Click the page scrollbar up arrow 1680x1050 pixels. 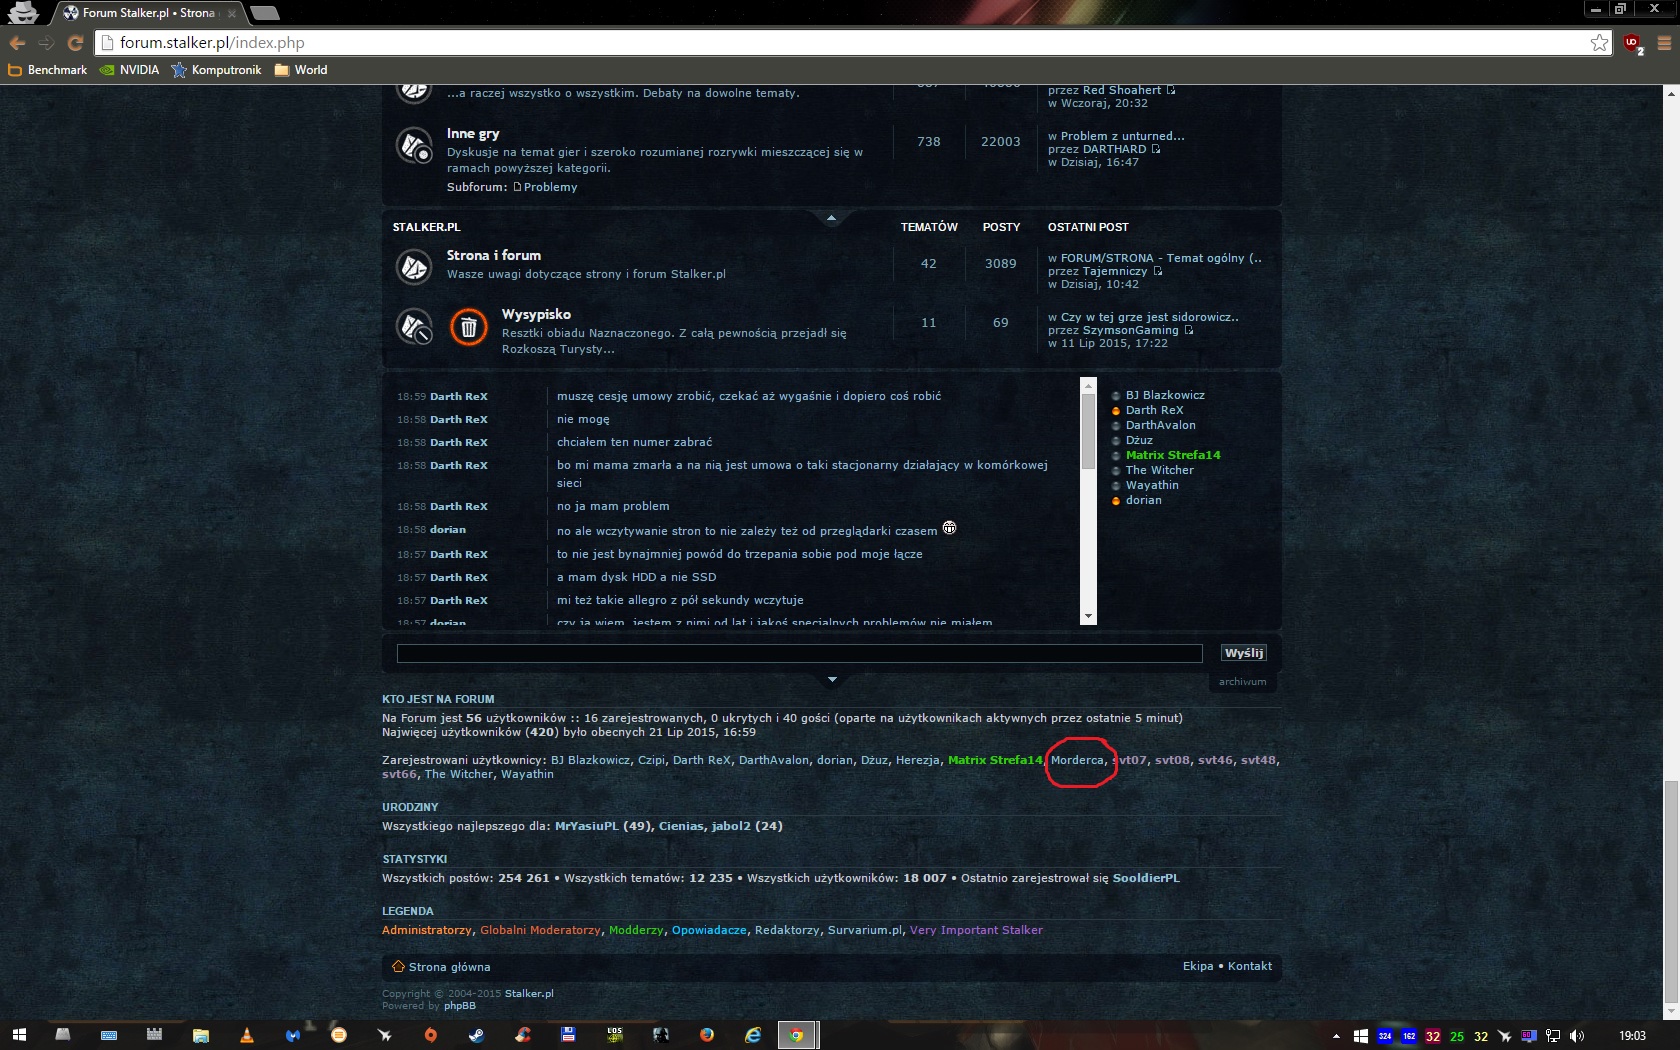(1671, 93)
